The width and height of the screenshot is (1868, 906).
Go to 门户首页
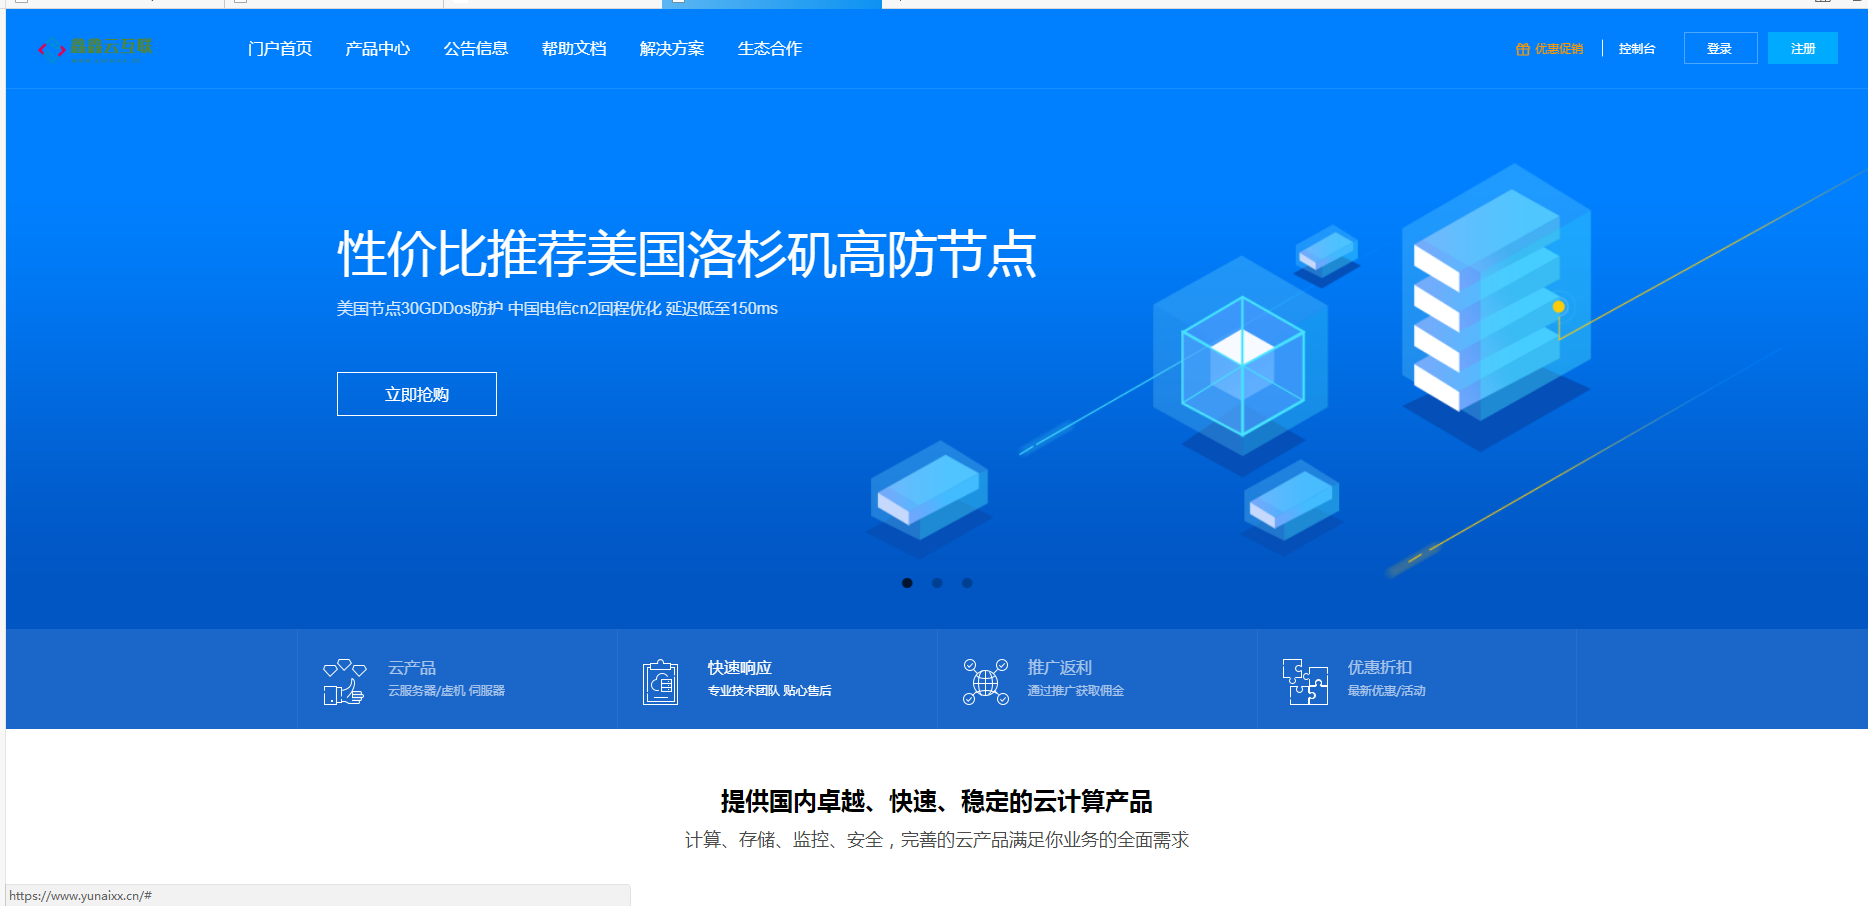tap(280, 48)
